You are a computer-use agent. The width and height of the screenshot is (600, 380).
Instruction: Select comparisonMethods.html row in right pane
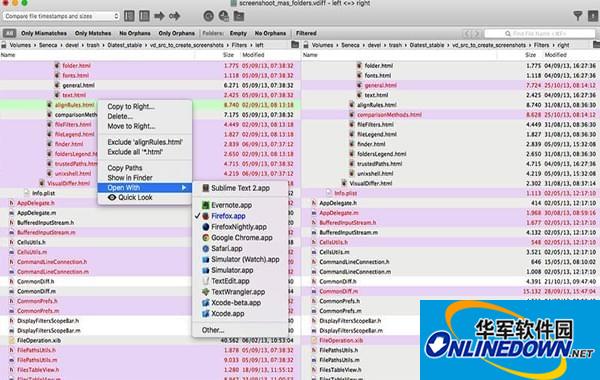point(451,115)
